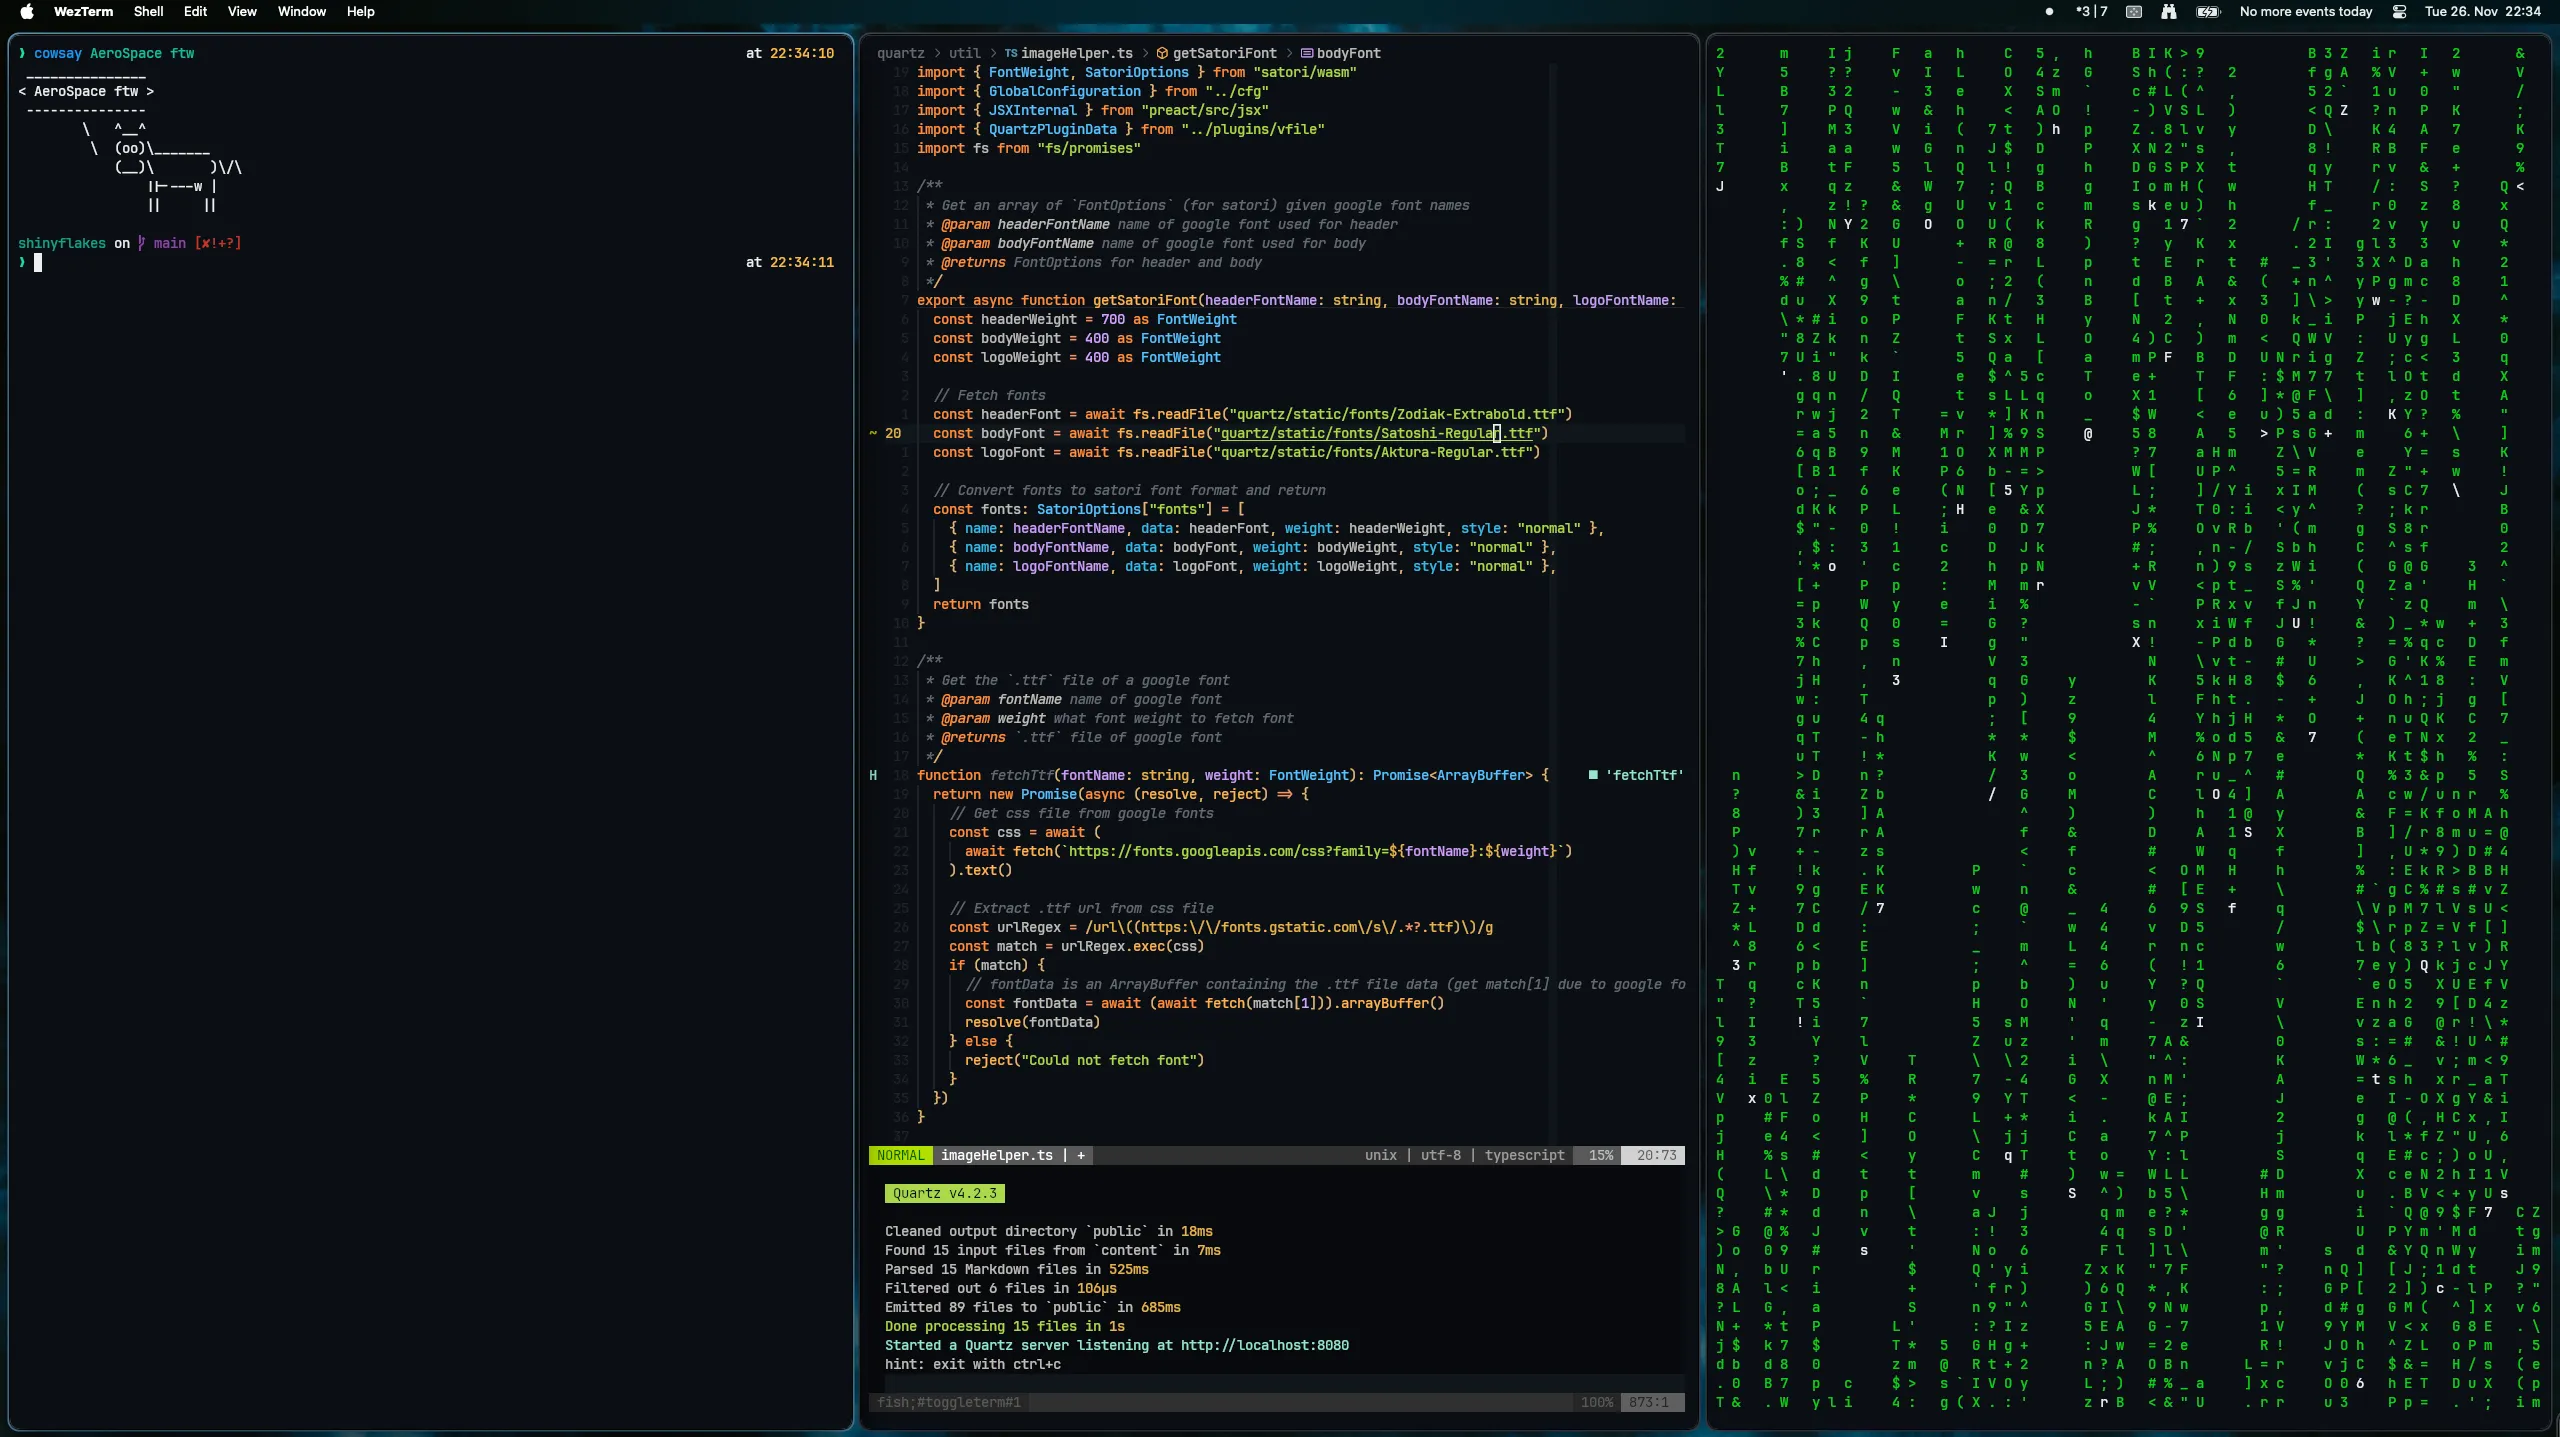The image size is (2560, 1437).
Task: Open the Window menu
Action: [301, 12]
